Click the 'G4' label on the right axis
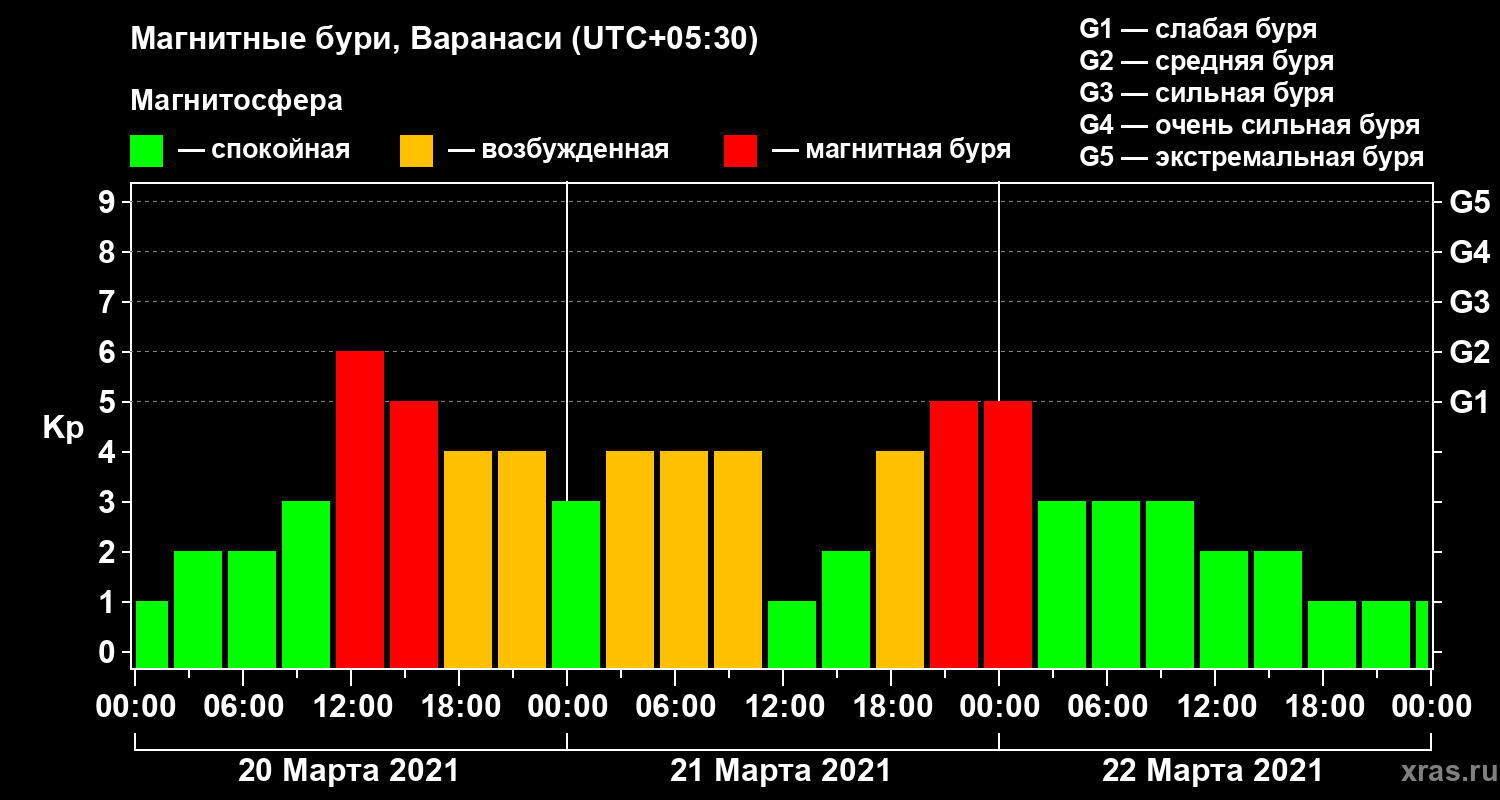The width and height of the screenshot is (1500, 800). click(x=1469, y=252)
